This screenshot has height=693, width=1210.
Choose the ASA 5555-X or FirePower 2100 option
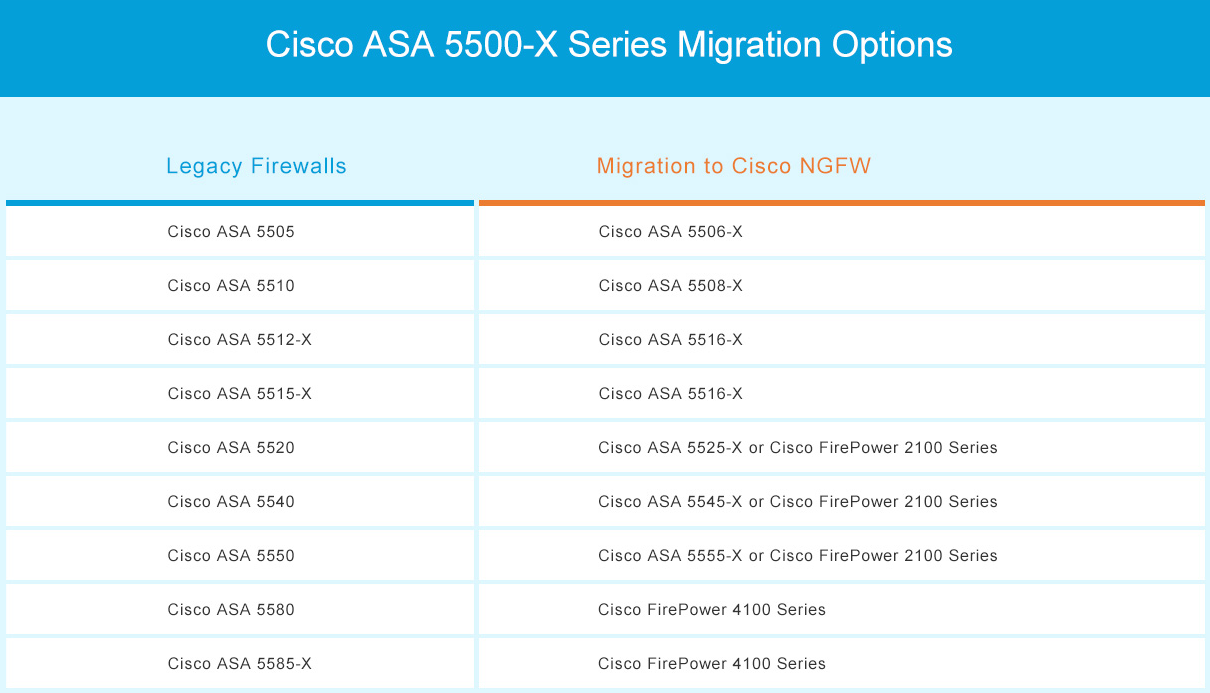(797, 556)
